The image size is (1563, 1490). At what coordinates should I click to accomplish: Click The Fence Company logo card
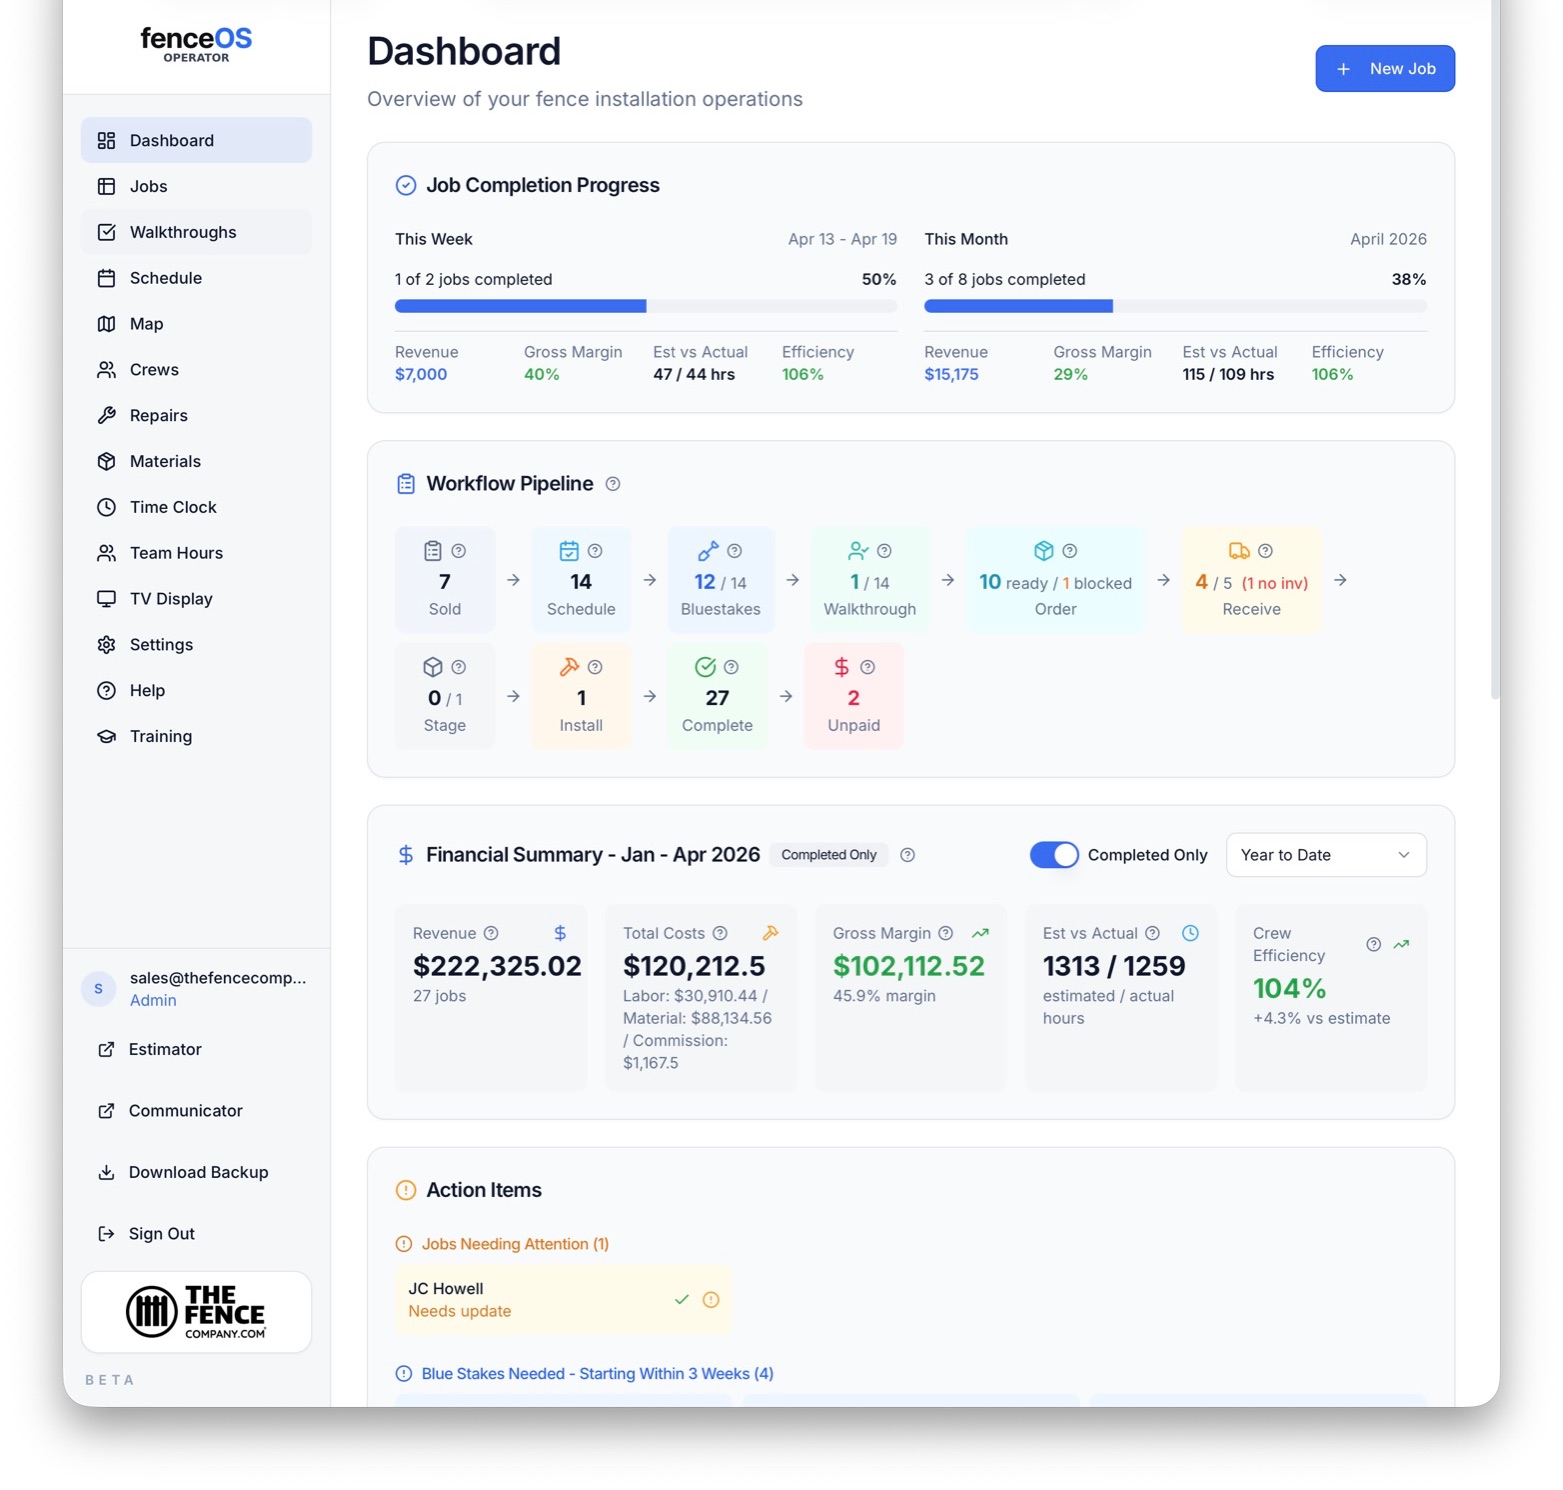[196, 1312]
